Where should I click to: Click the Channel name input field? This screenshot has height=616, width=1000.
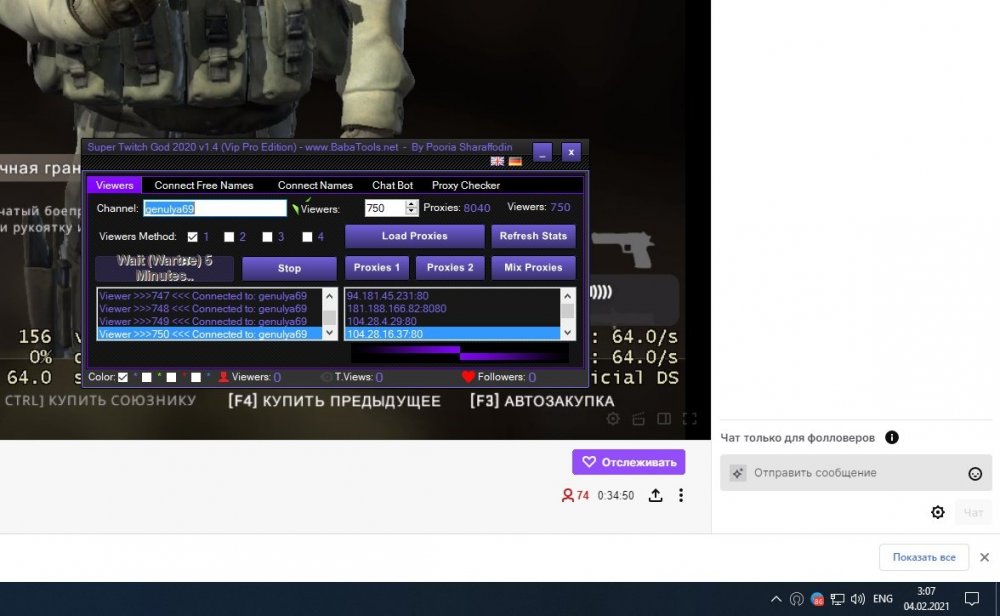(x=215, y=208)
